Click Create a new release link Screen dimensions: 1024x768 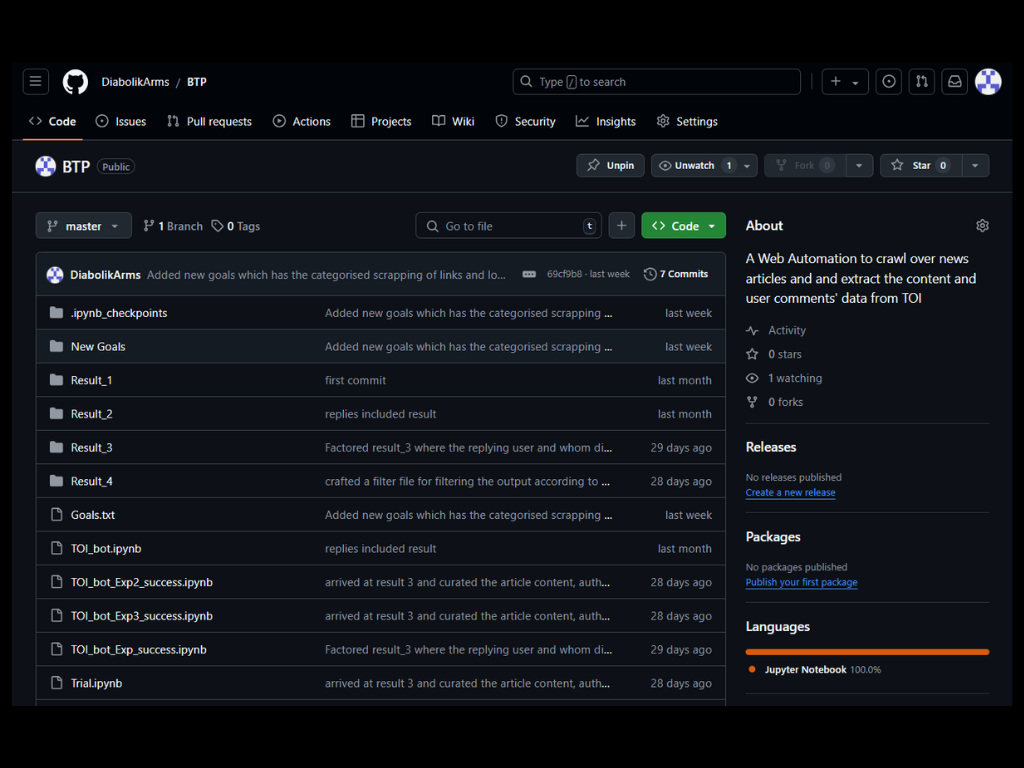pyautogui.click(x=790, y=492)
